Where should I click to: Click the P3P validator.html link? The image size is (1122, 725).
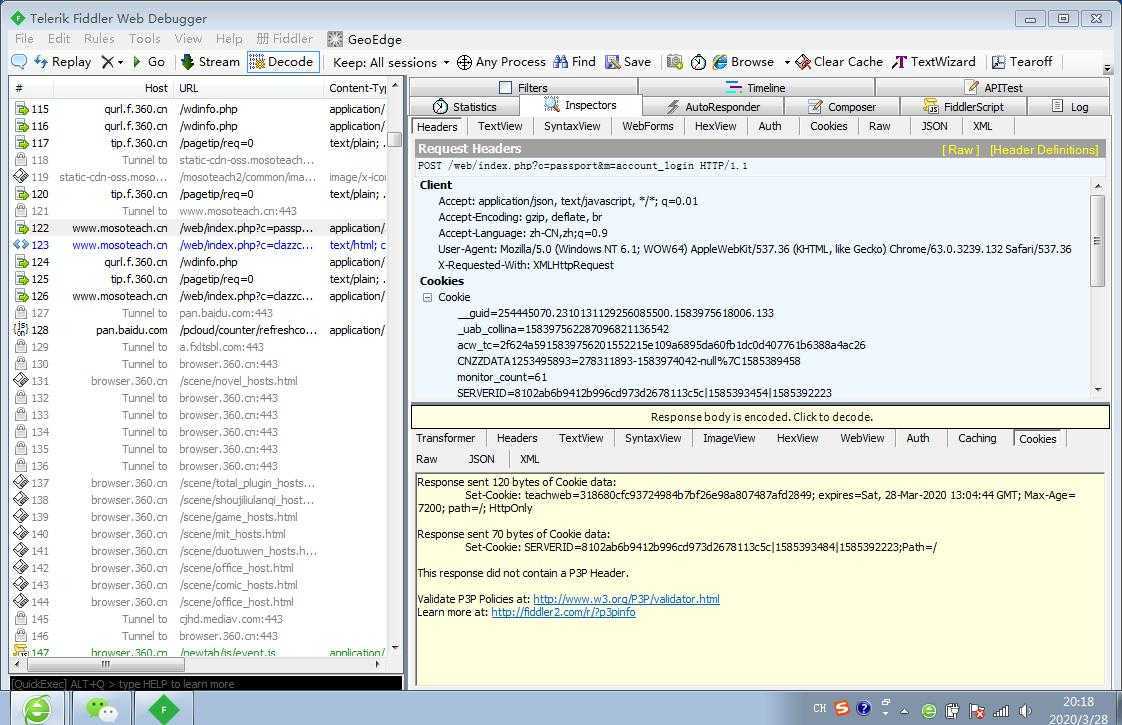coord(626,599)
